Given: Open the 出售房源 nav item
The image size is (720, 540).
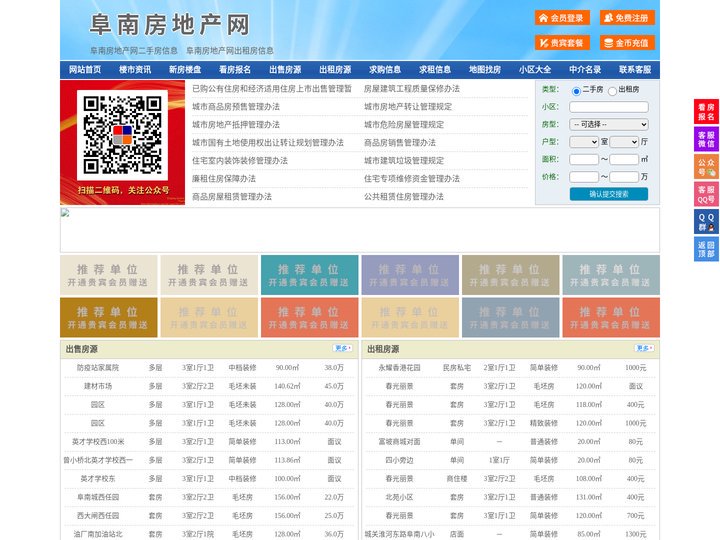Looking at the screenshot, I should [x=285, y=70].
